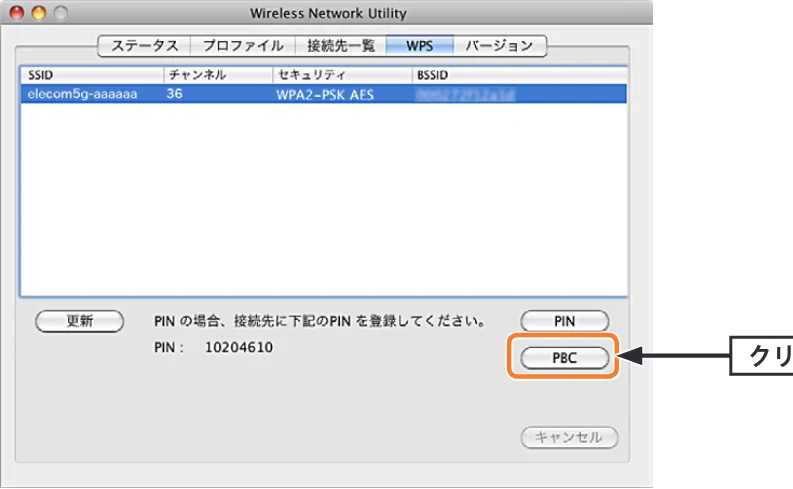The width and height of the screenshot is (793, 489).
Task: Click the WPA2-PSK AES security cell
Action: click(325, 95)
